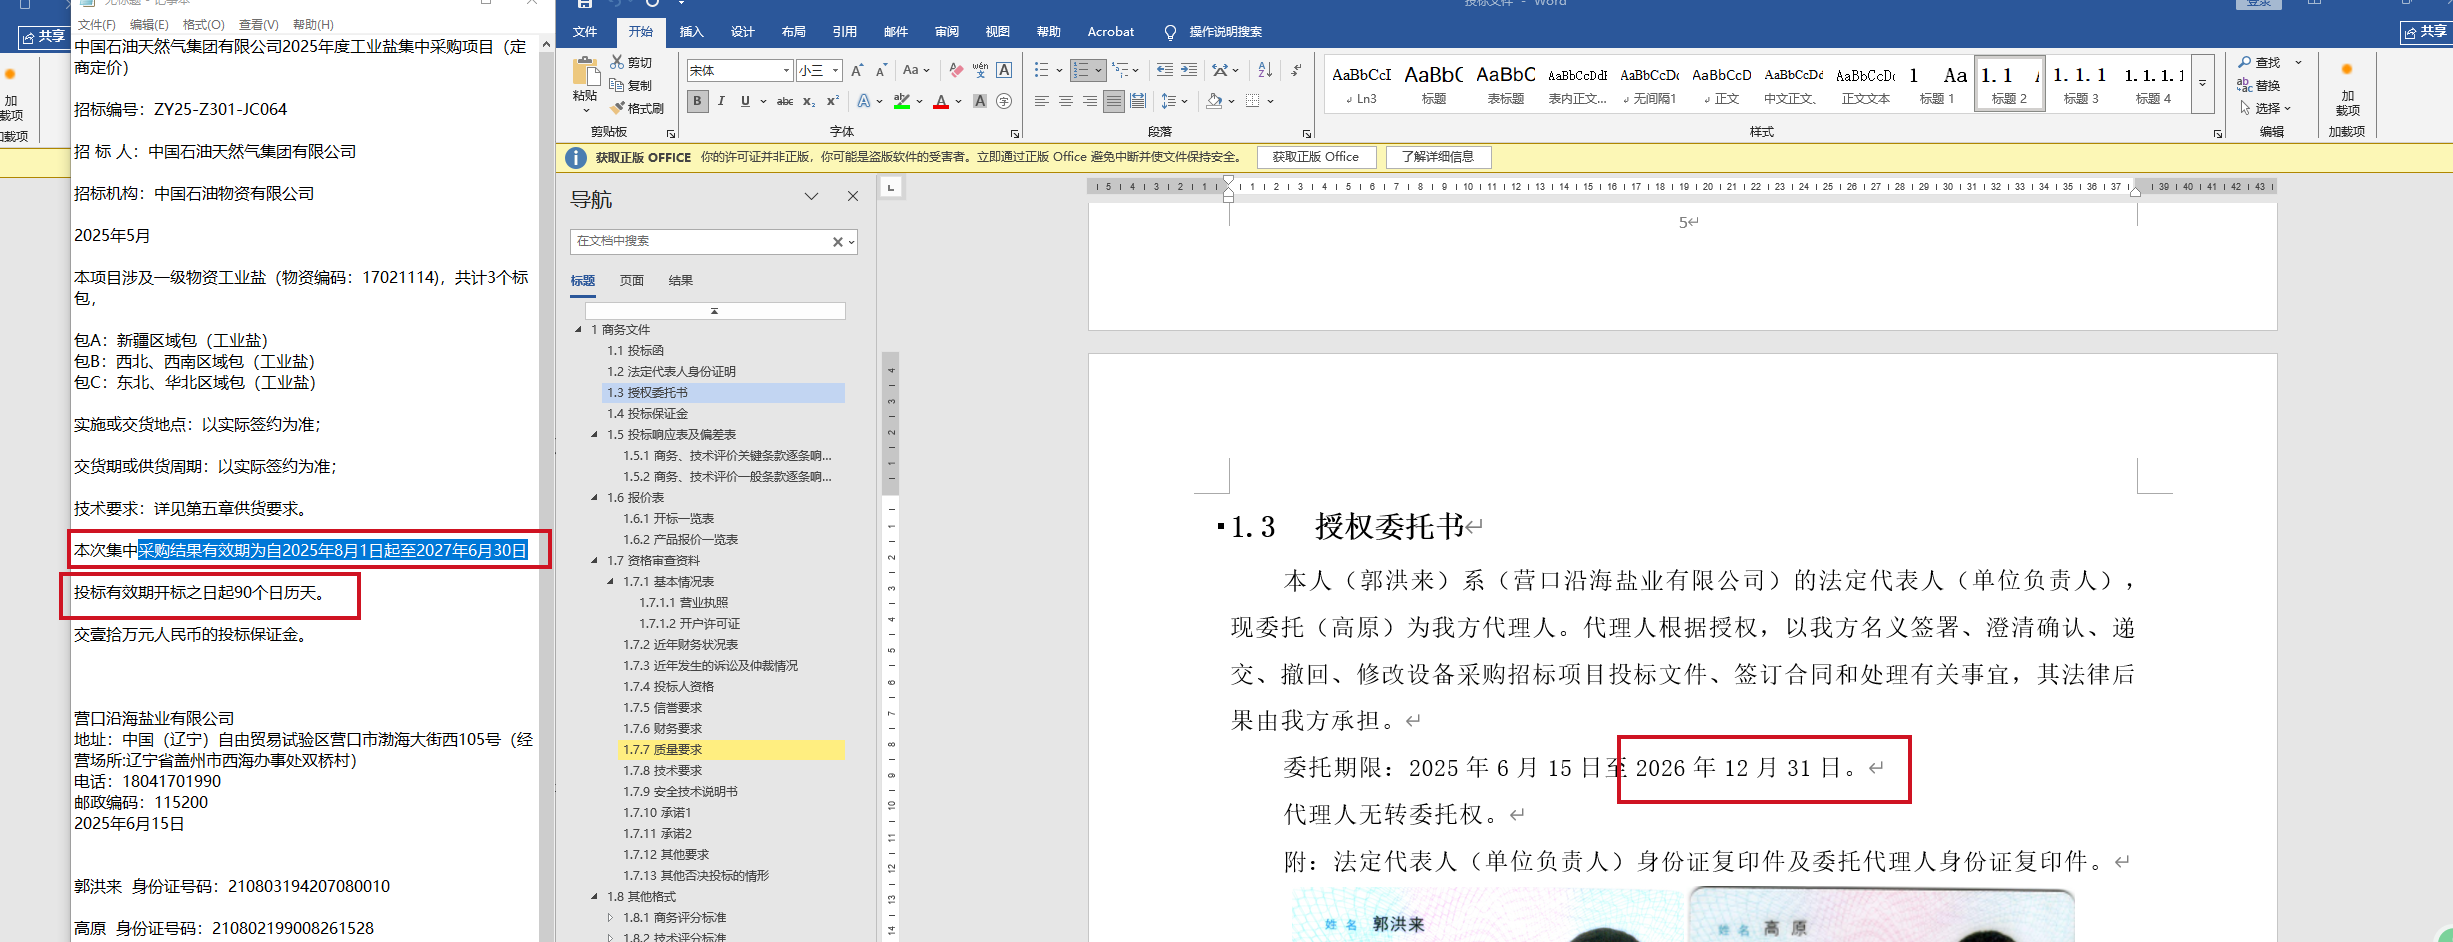Click the strikethrough abc icon
This screenshot has height=942, width=2453.
[785, 101]
